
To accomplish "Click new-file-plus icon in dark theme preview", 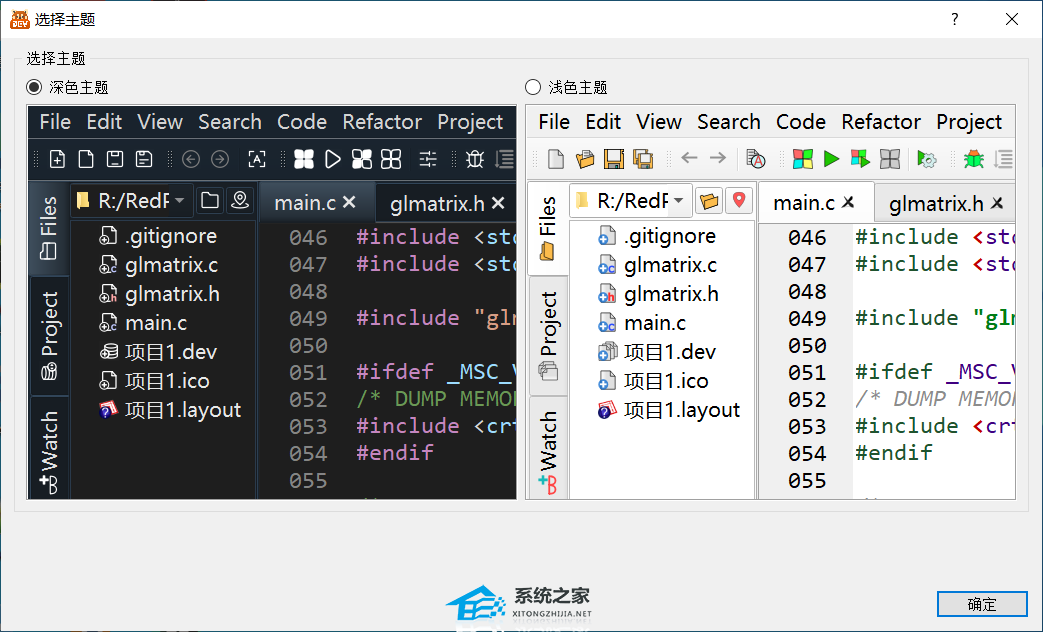I will coord(57,159).
